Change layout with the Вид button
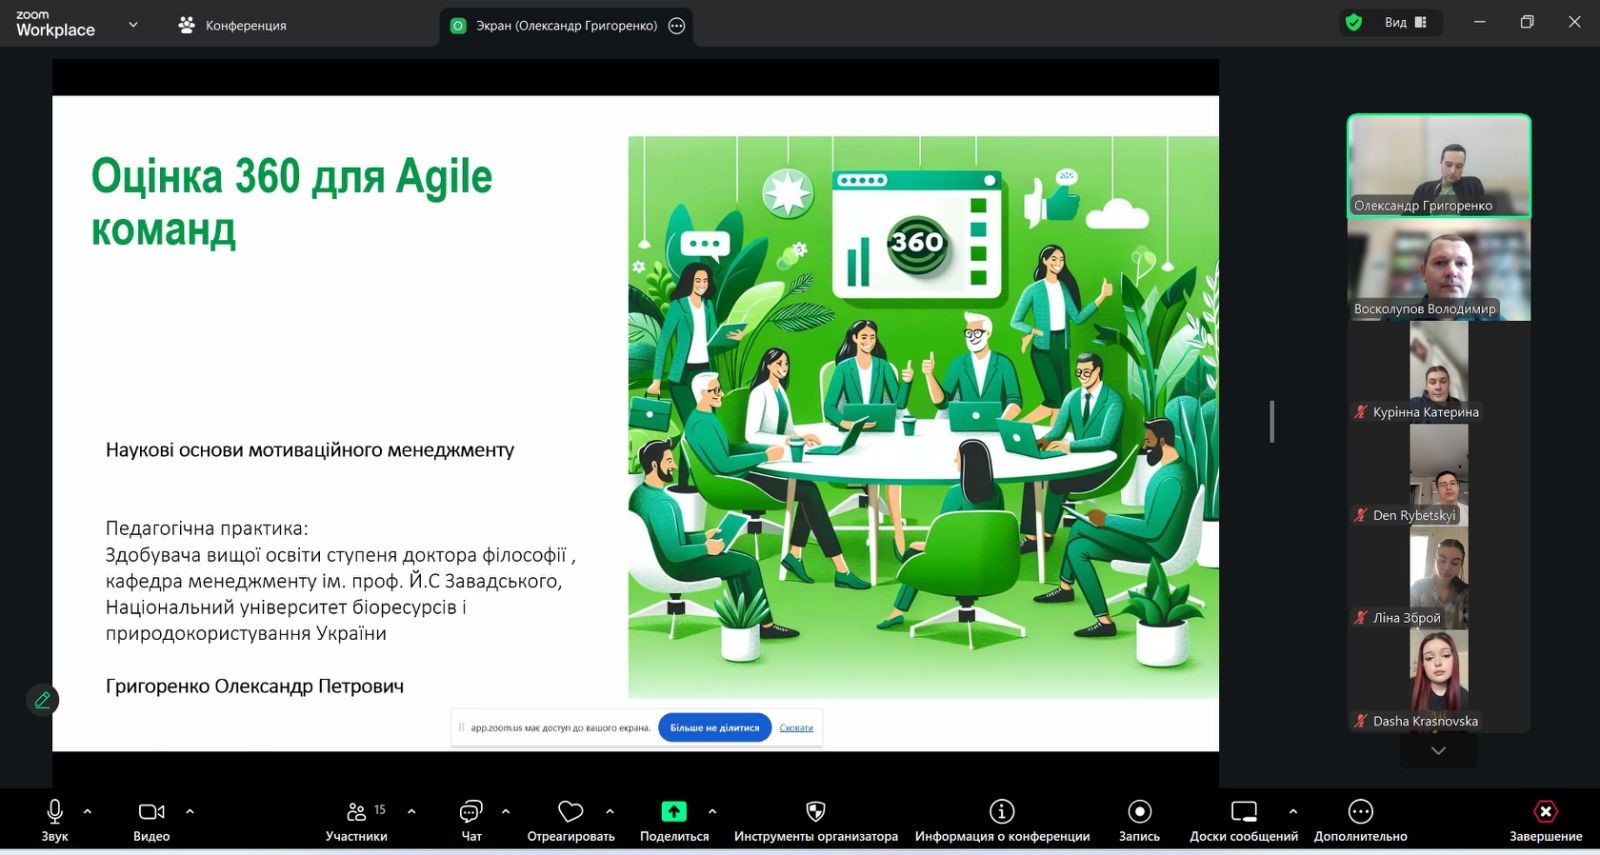 [x=1406, y=22]
